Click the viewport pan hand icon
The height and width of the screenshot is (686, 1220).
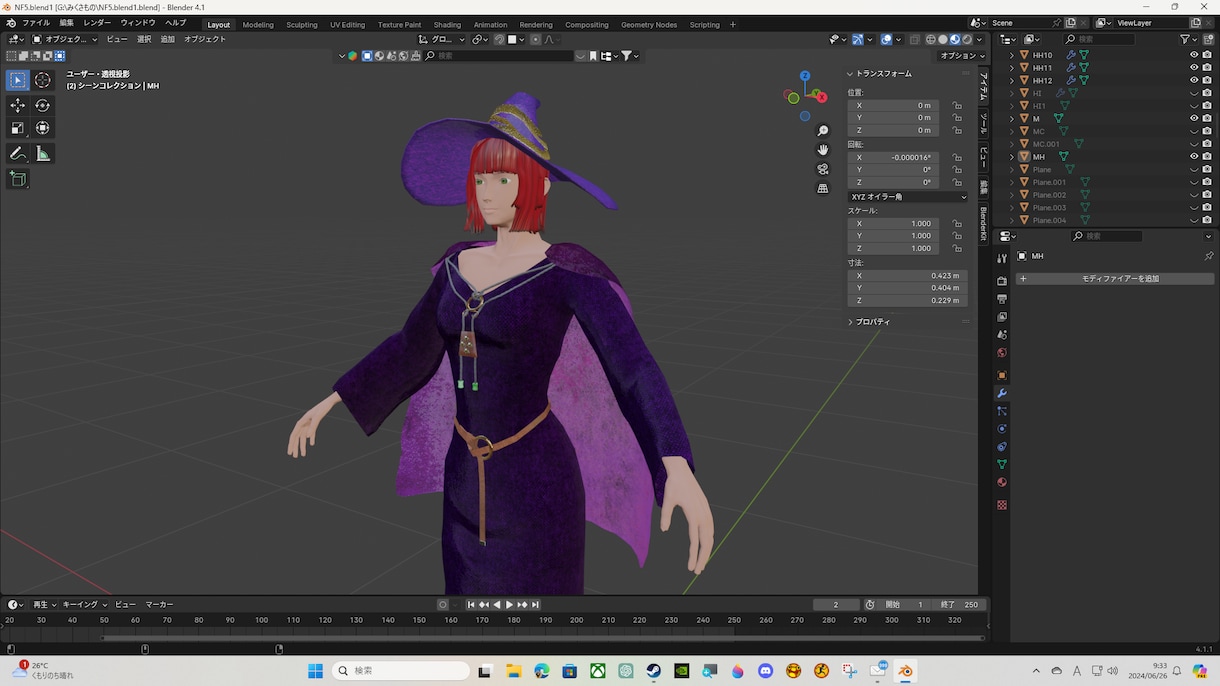pos(823,150)
